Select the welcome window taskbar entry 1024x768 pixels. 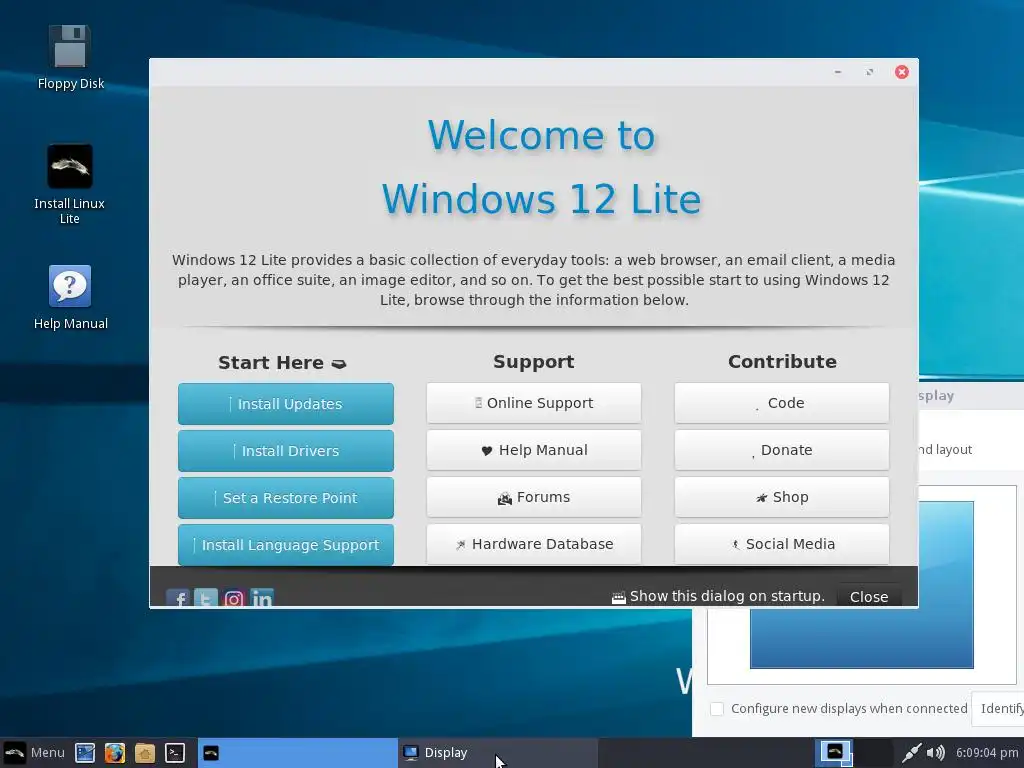297,753
